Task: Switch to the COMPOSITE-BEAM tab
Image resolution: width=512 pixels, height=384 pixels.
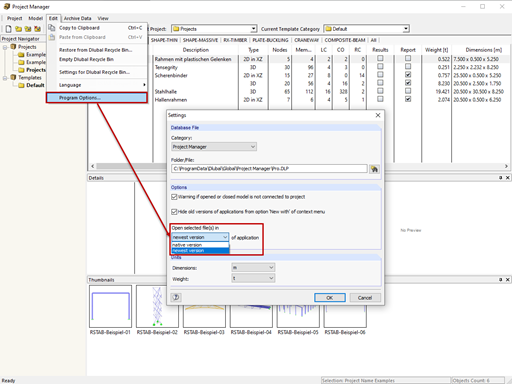Action: coord(345,40)
